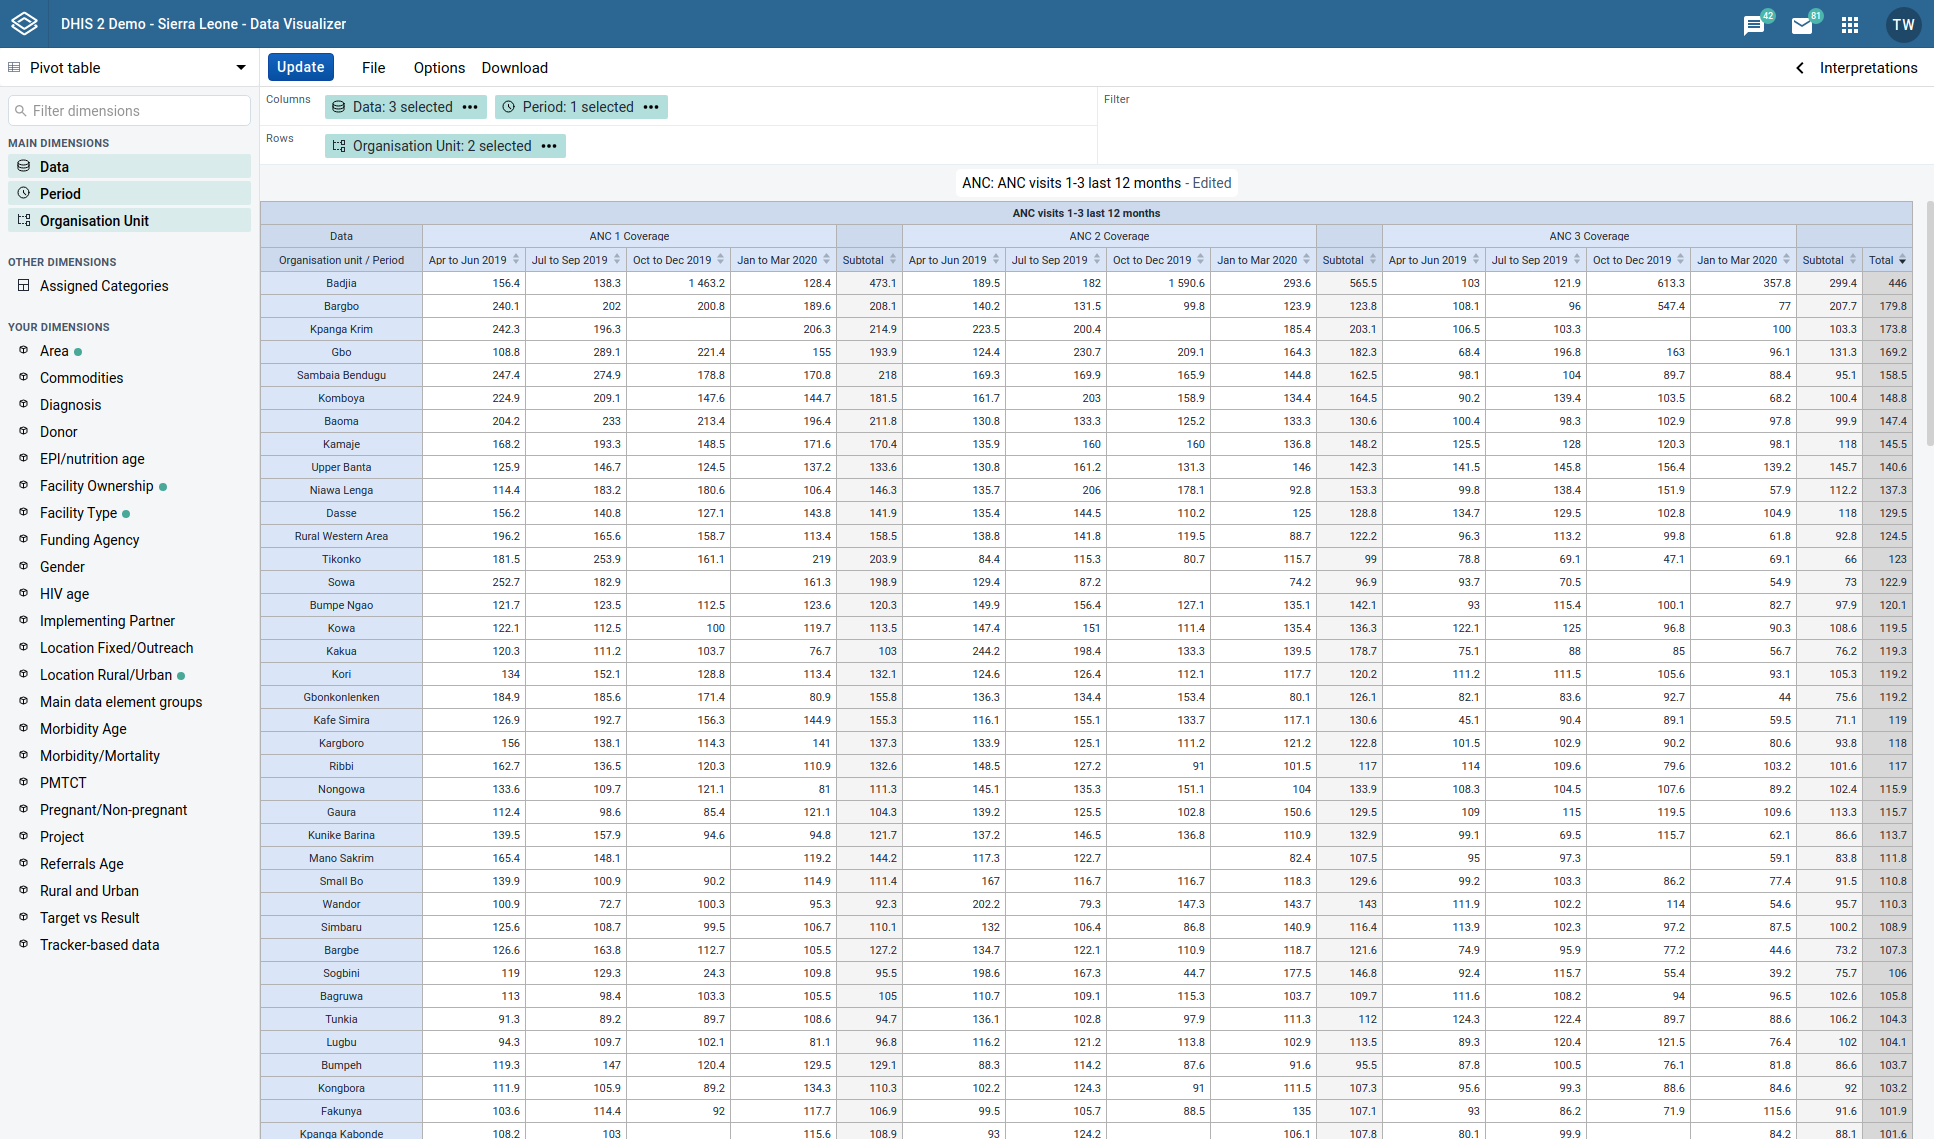This screenshot has width=1934, height=1139.
Task: Select the Organisation Unit main dimension
Action: tap(130, 220)
